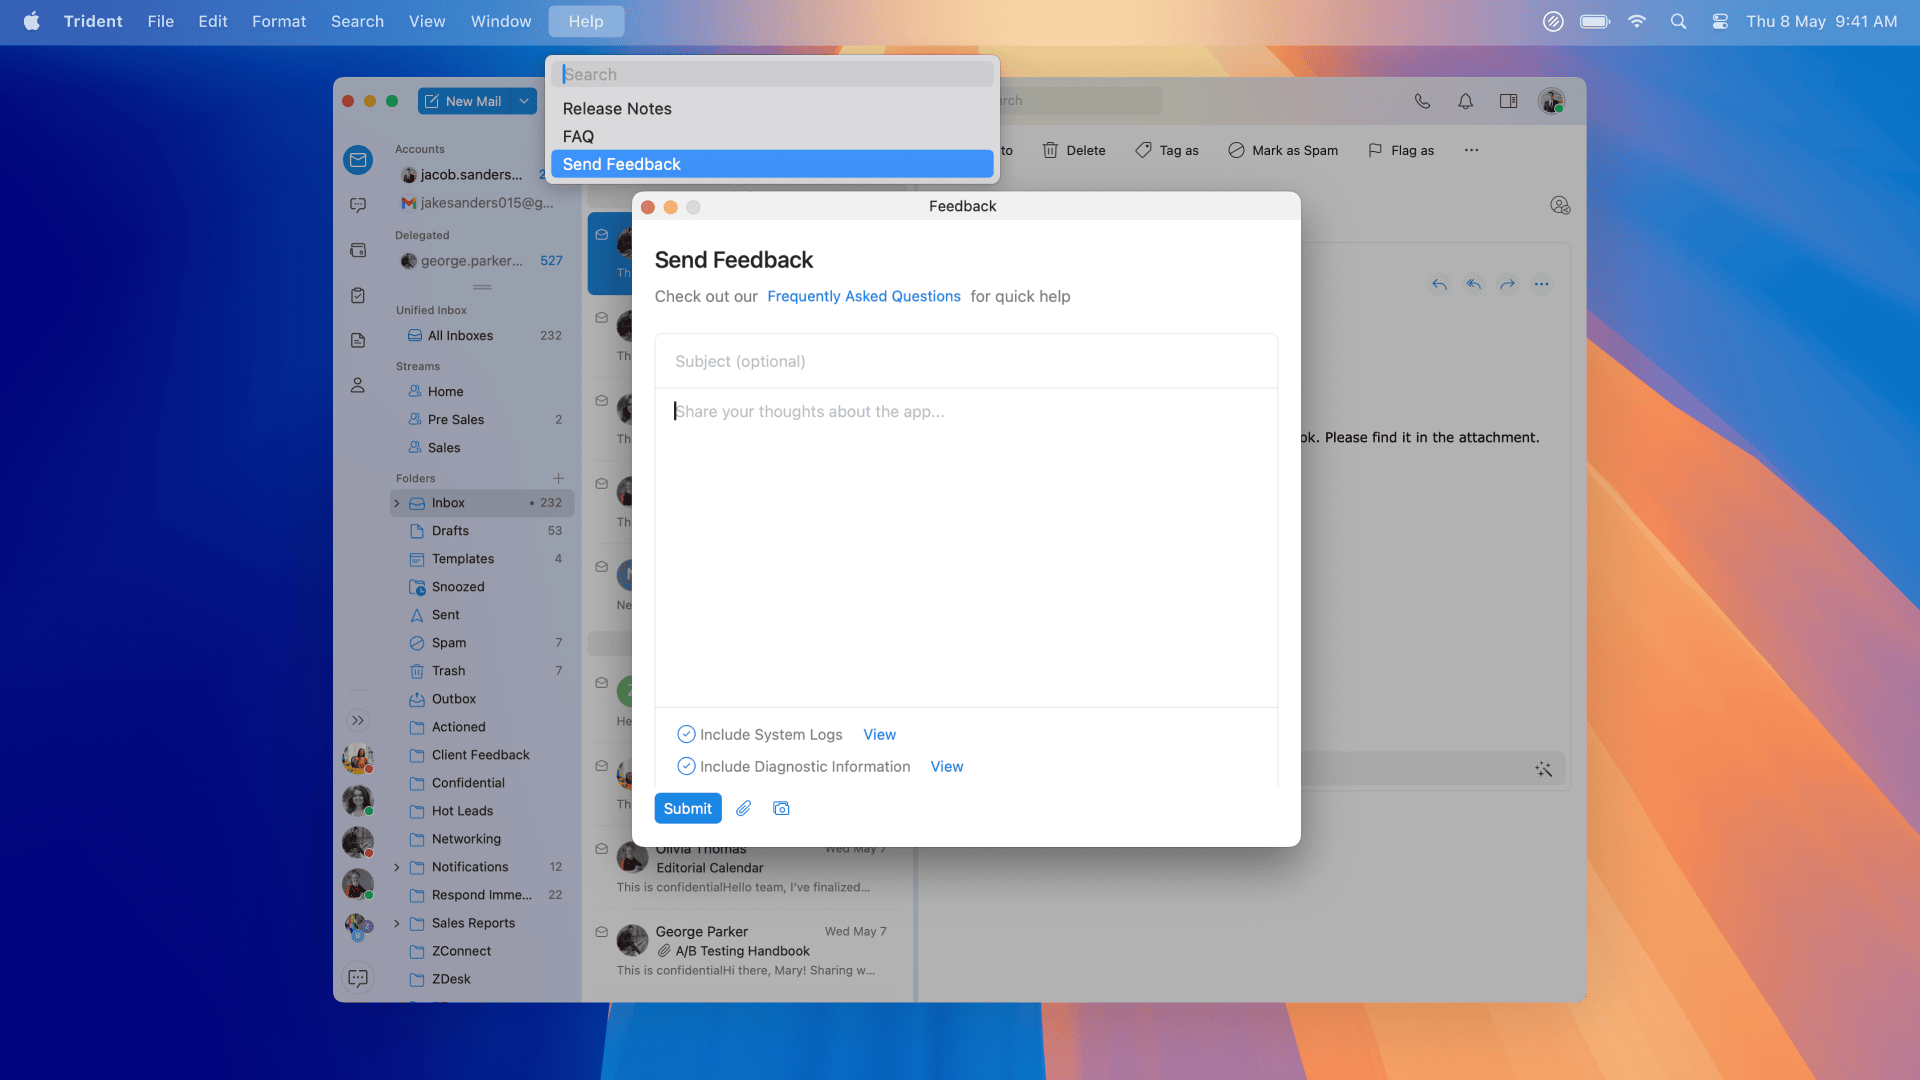
Task: Open the Frequently Asked Questions link
Action: click(x=863, y=296)
